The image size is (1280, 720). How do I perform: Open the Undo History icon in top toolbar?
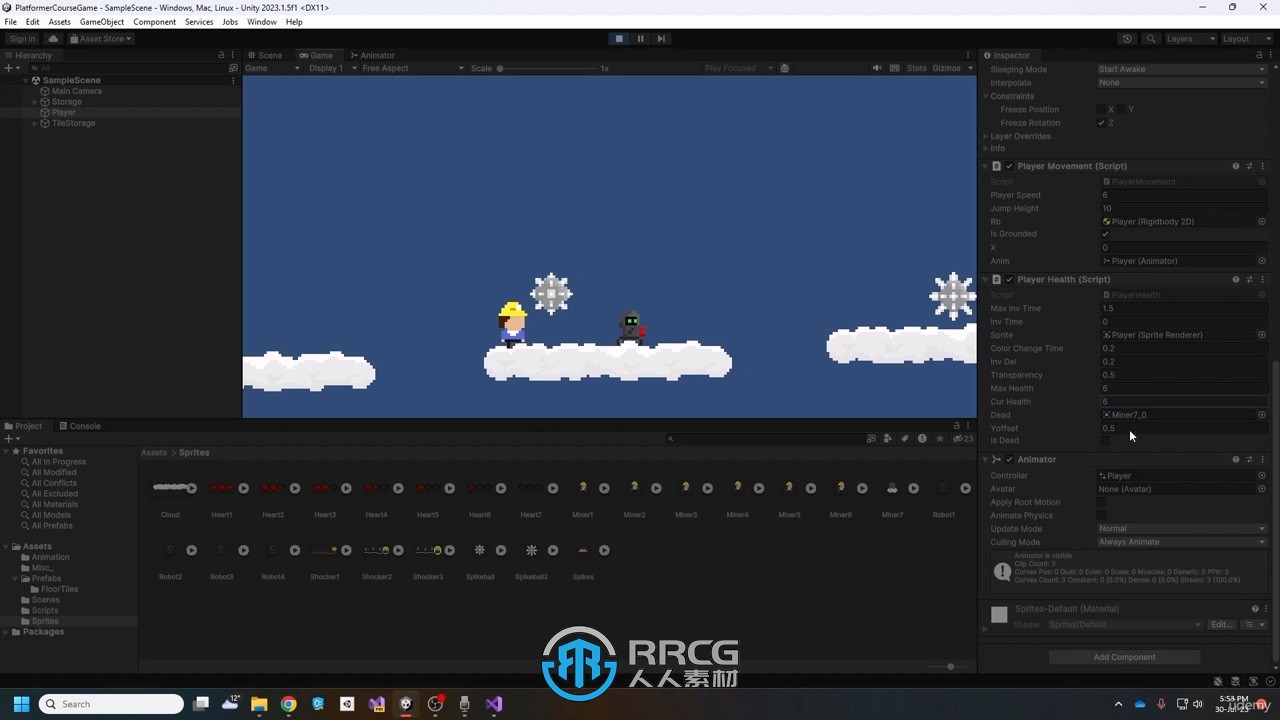click(1127, 39)
